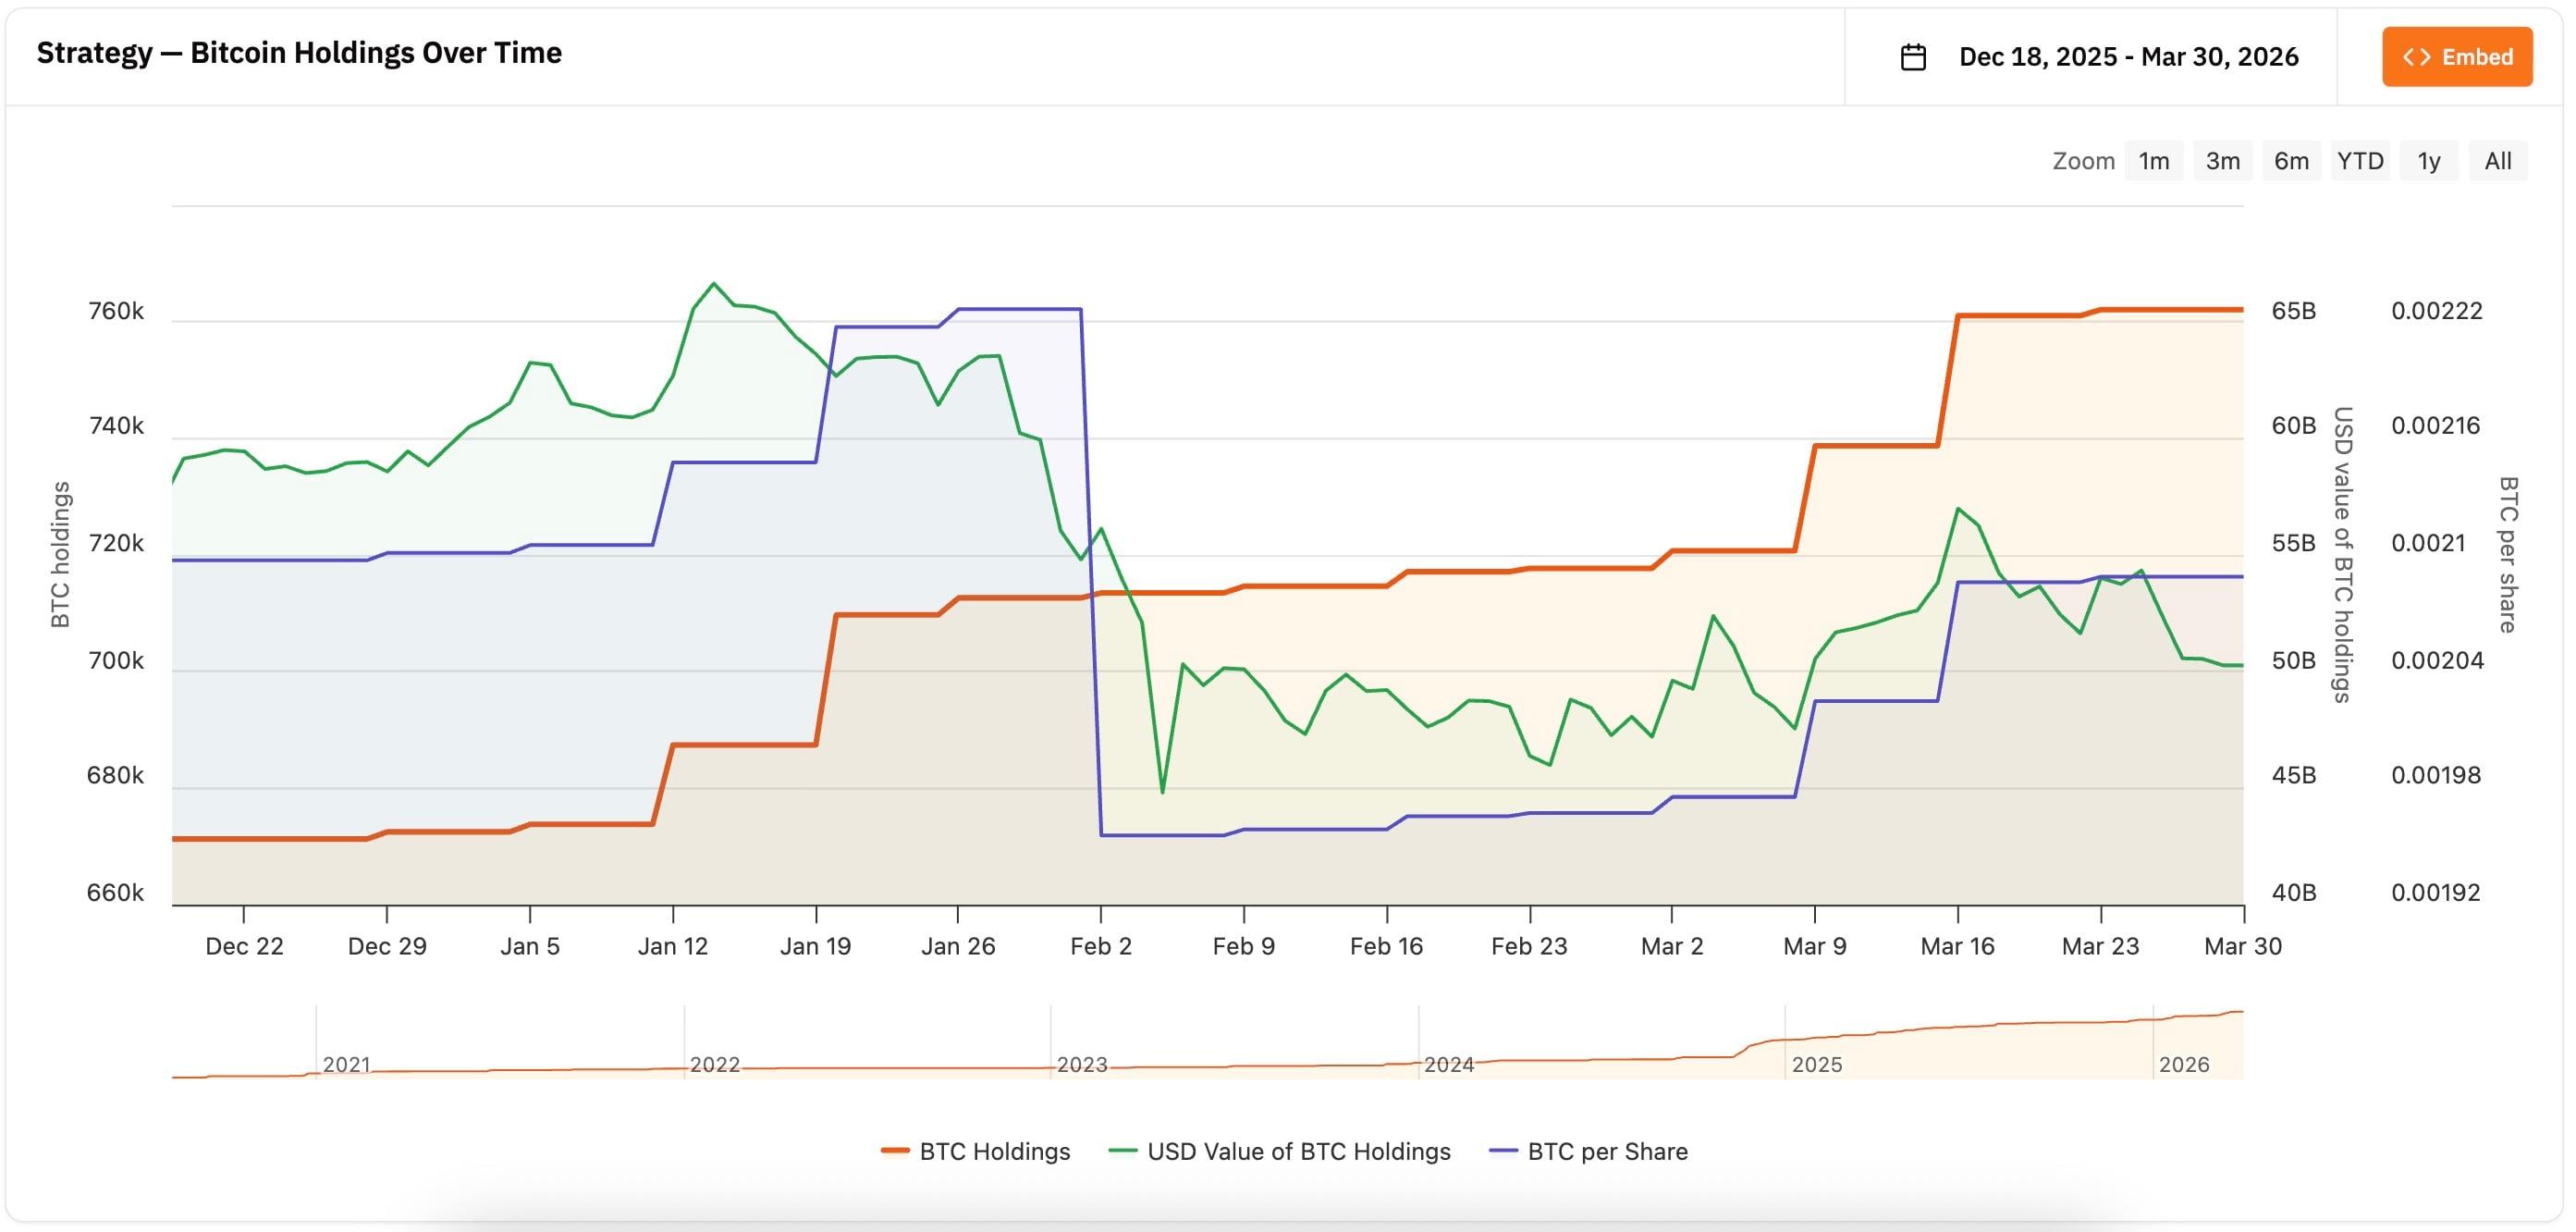Hide the BTC per Share series
Screen dimensions: 2576x1232
1607,1151
